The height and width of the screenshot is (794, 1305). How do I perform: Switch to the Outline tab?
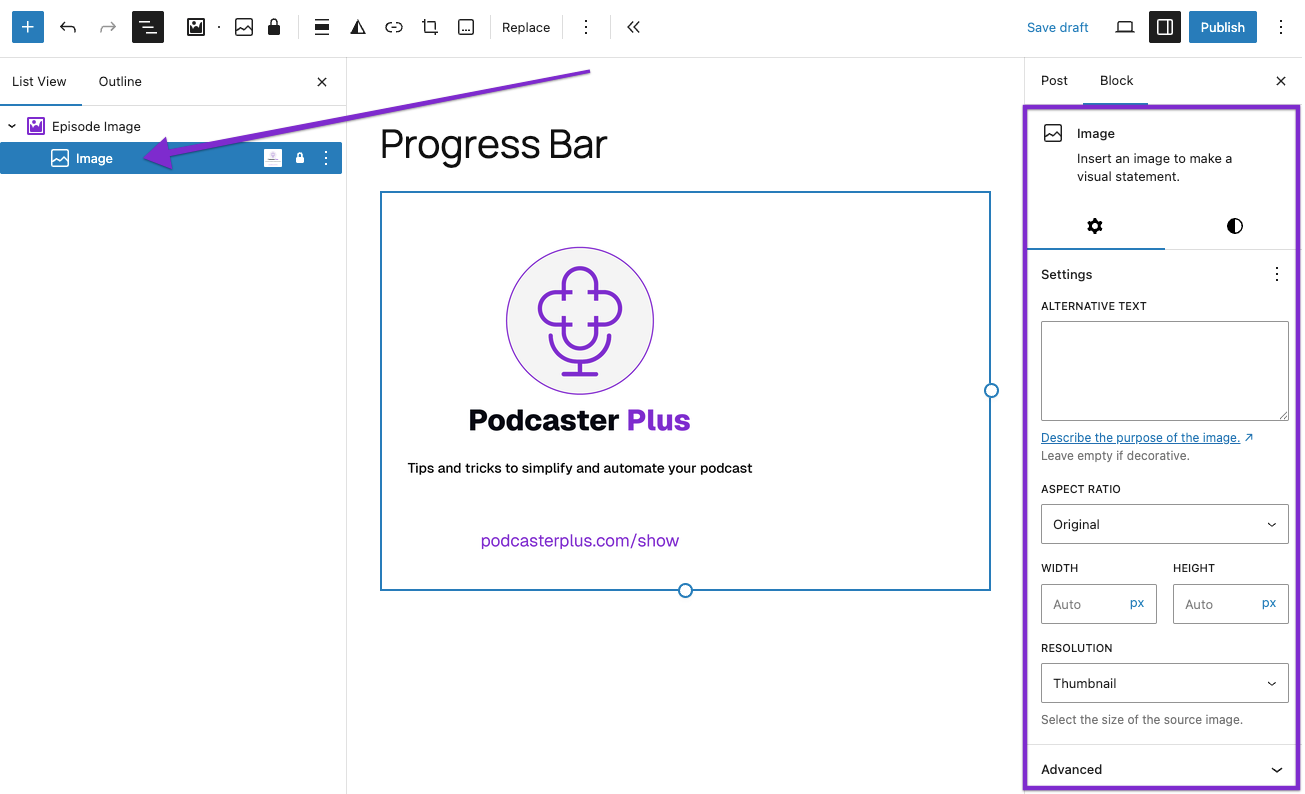tap(120, 81)
